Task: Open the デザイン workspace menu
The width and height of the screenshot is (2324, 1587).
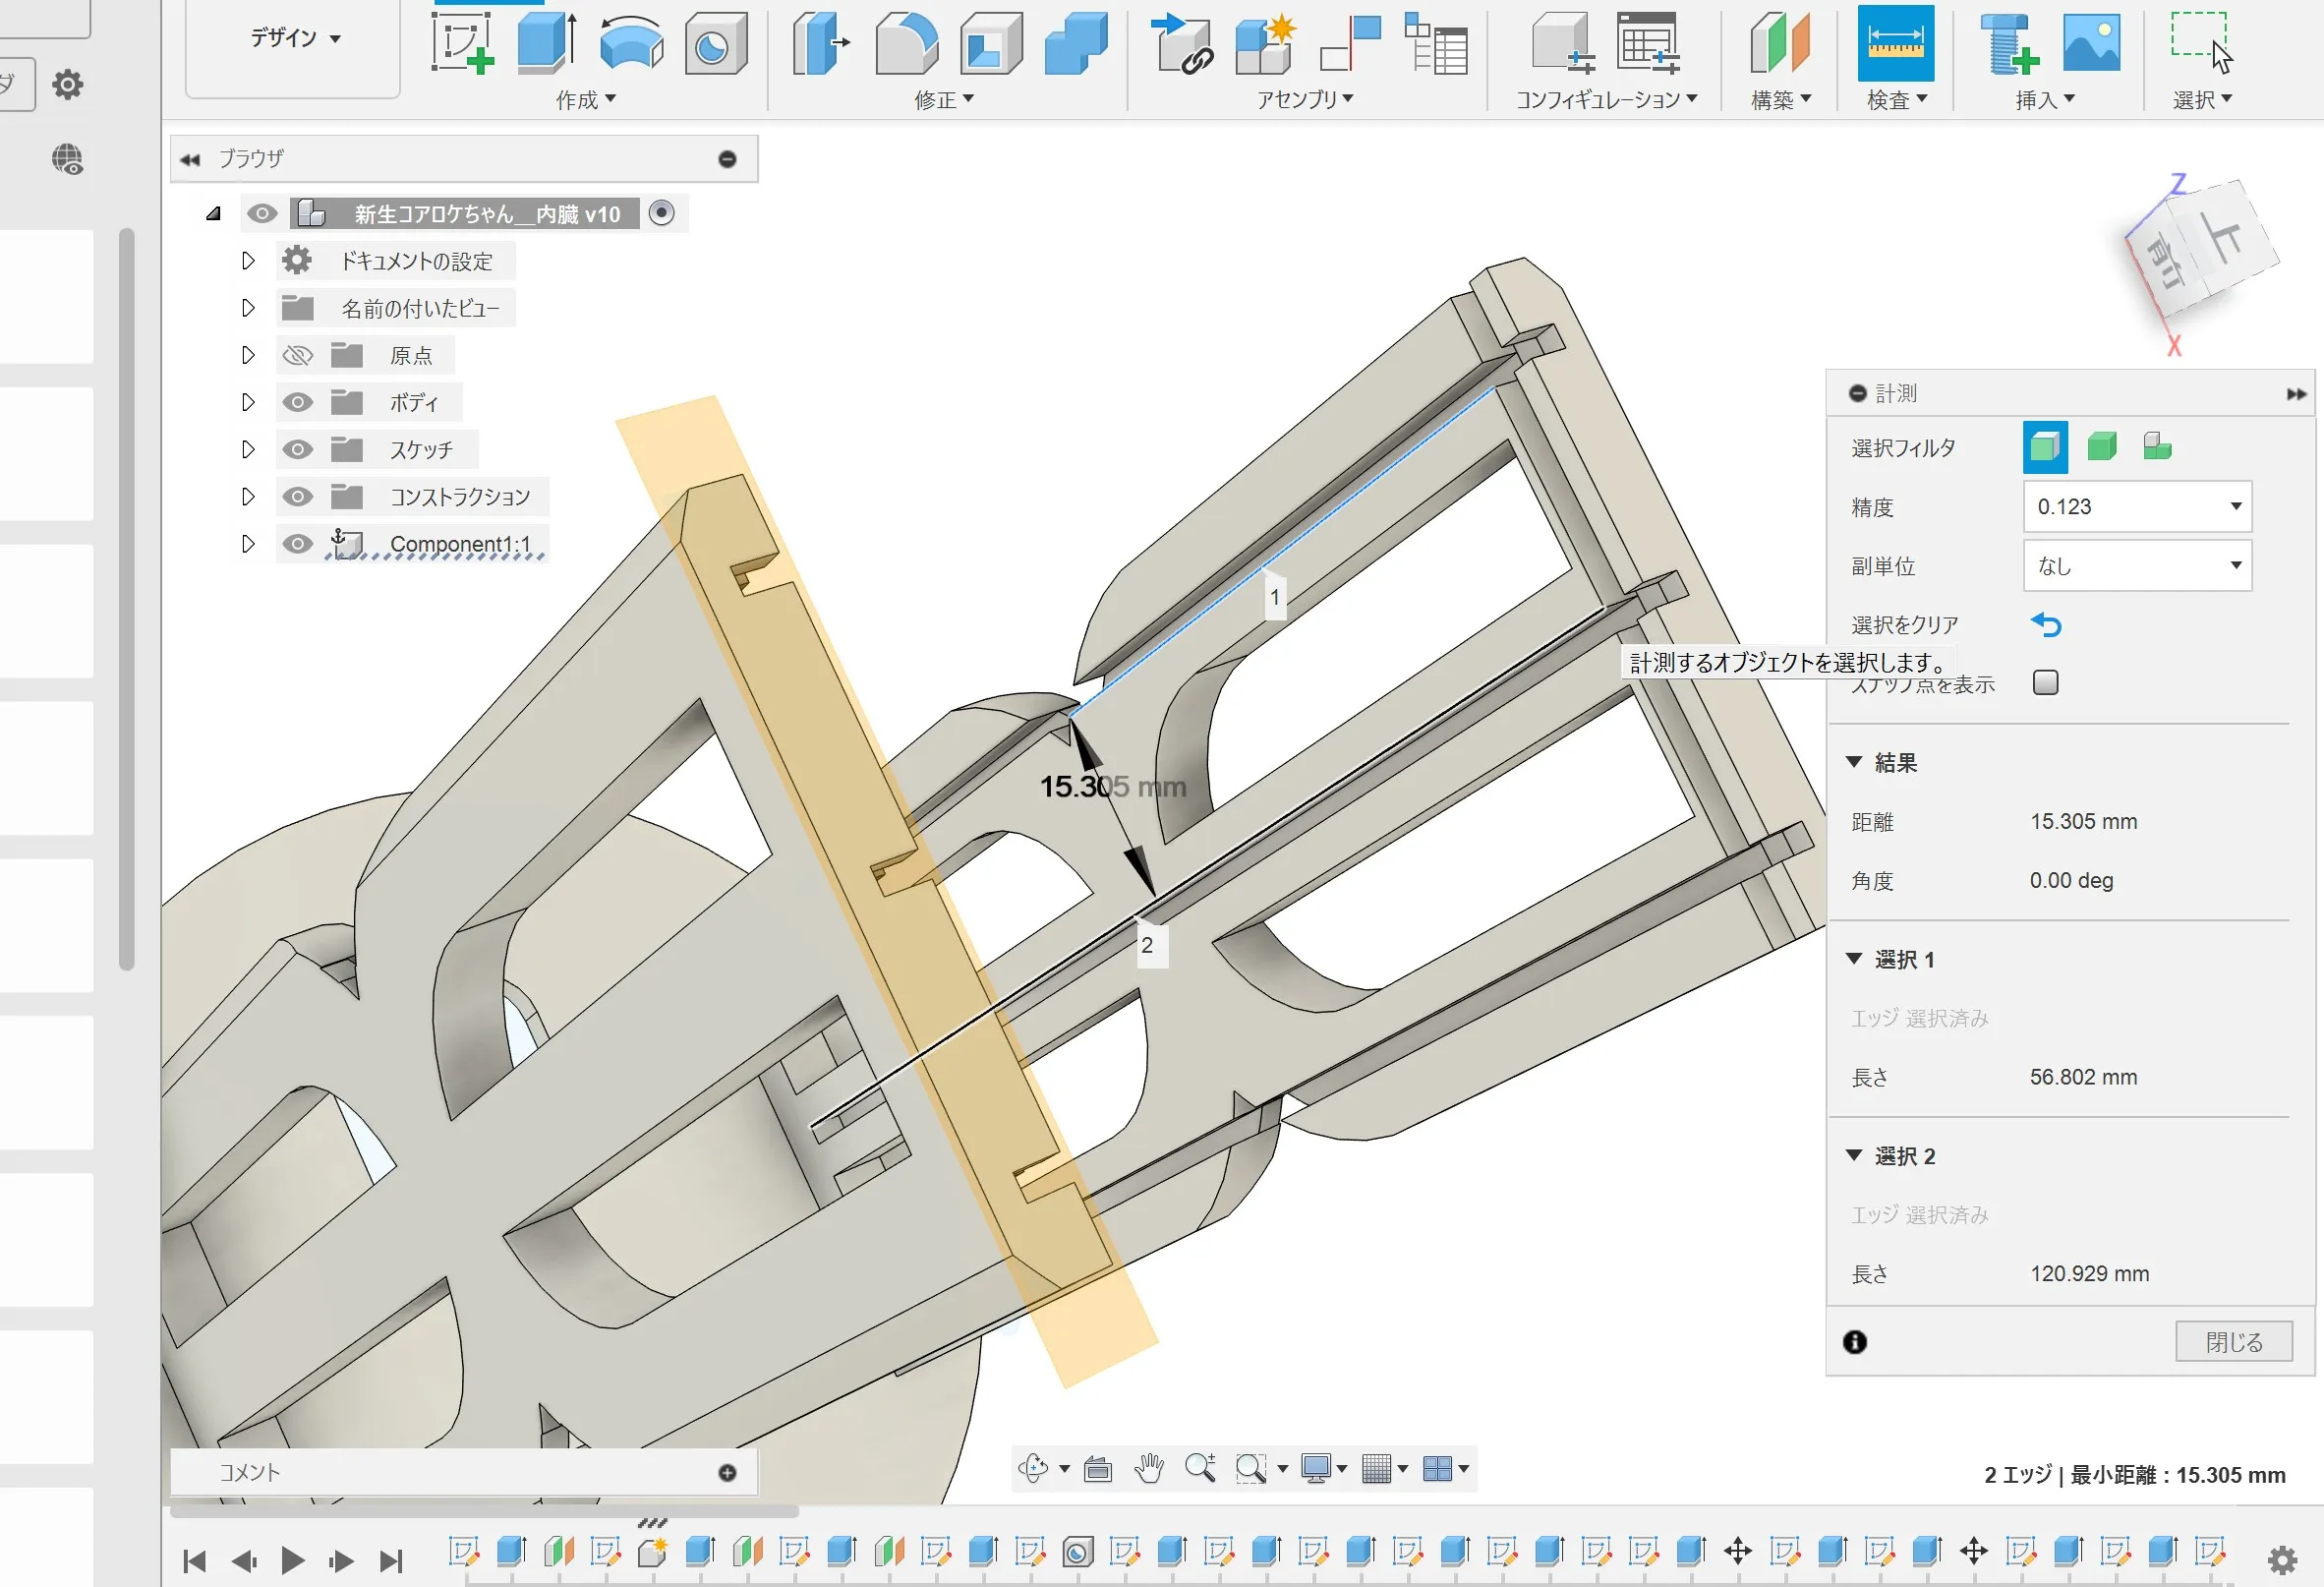Action: pyautogui.click(x=294, y=38)
